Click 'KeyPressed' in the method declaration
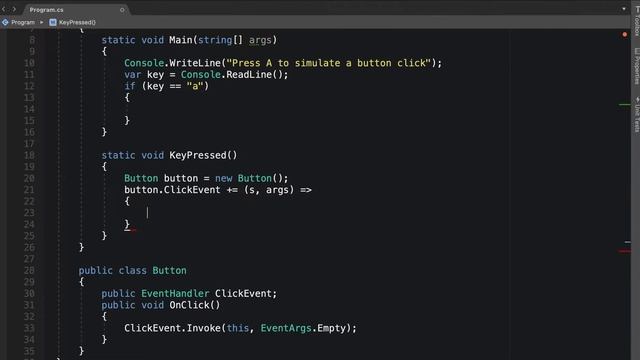This screenshot has height=360, width=640. [x=198, y=155]
